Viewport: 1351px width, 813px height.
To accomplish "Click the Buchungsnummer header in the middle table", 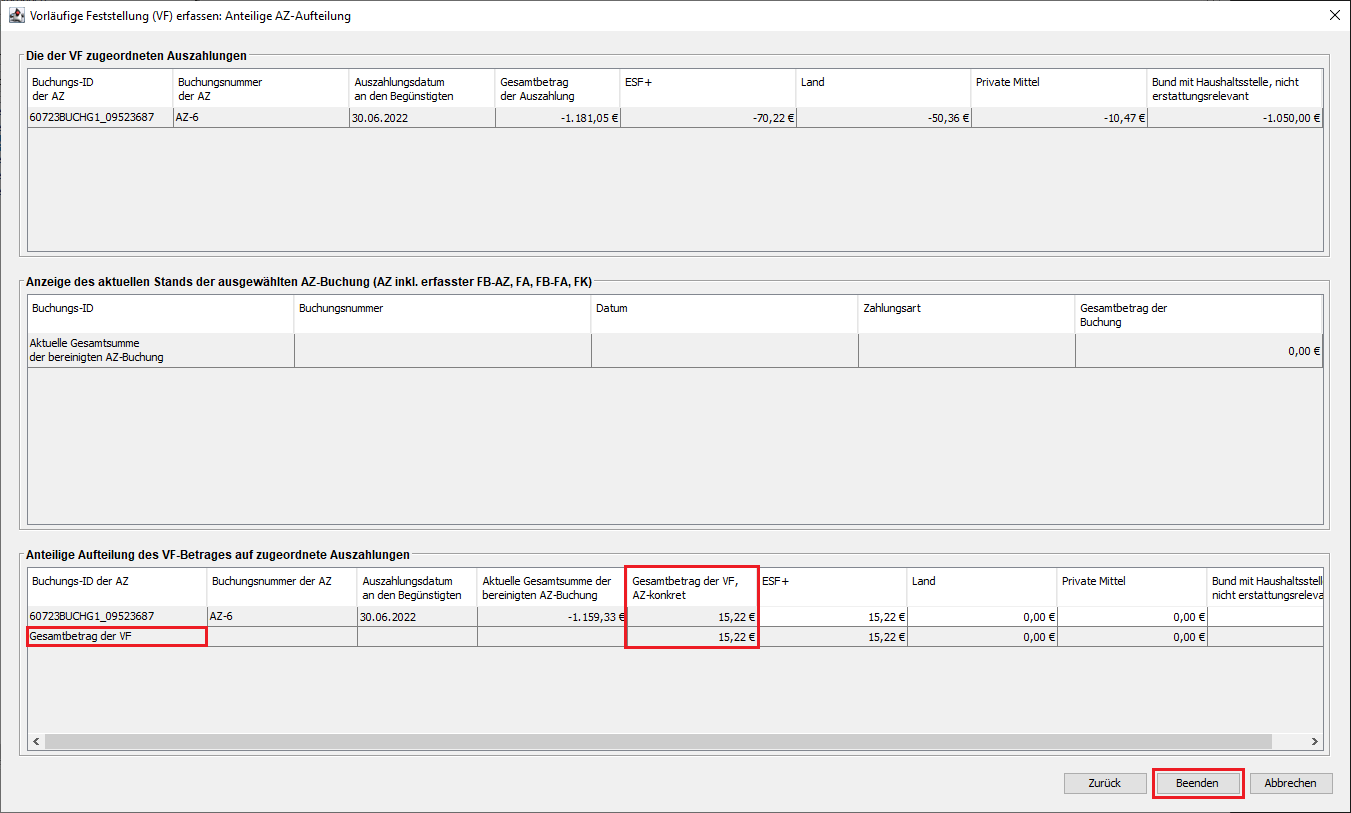I will (x=443, y=315).
